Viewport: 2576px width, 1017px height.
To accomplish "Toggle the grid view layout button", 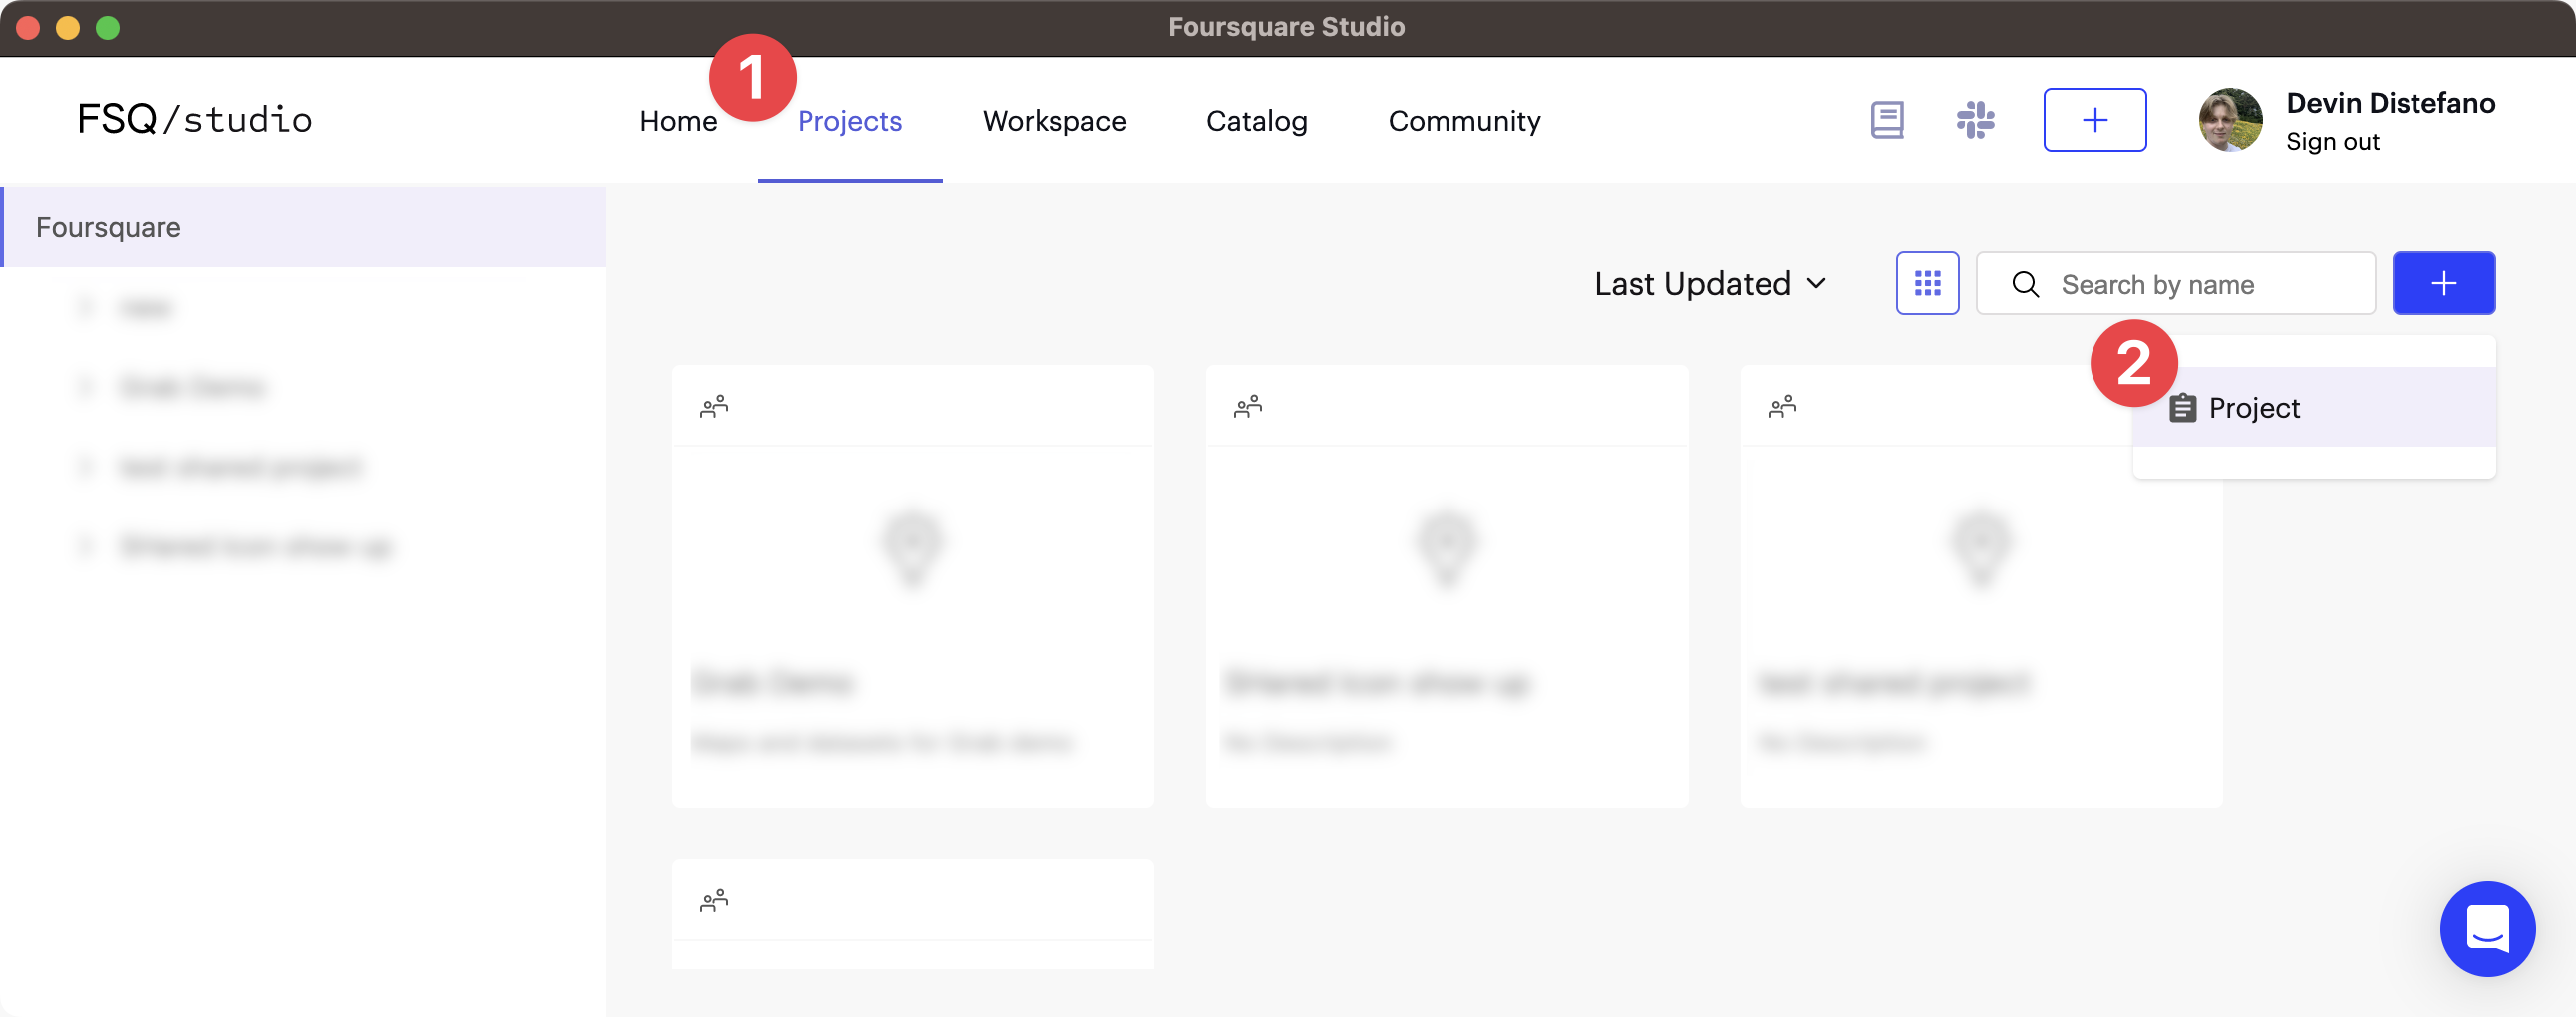I will [1927, 284].
